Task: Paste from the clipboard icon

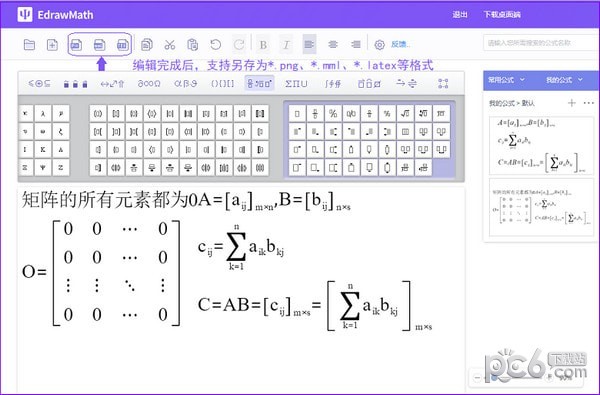Action: pos(192,45)
